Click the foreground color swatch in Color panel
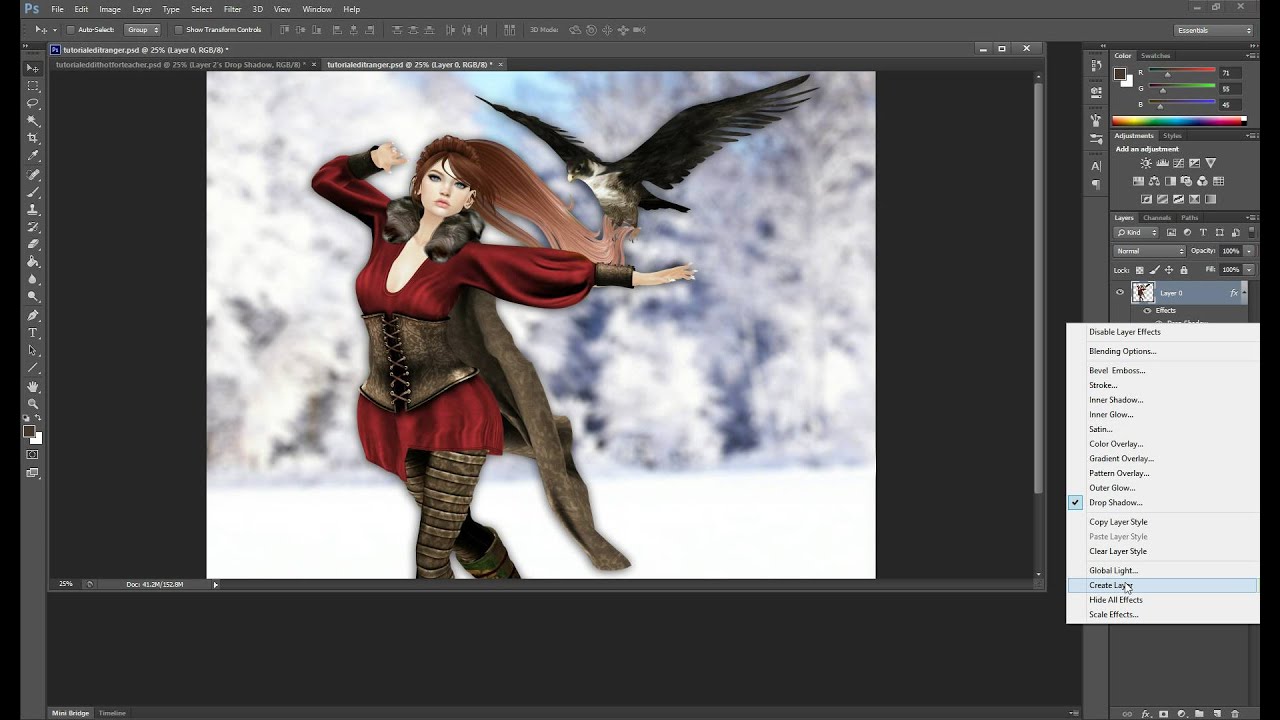 pos(1120,73)
